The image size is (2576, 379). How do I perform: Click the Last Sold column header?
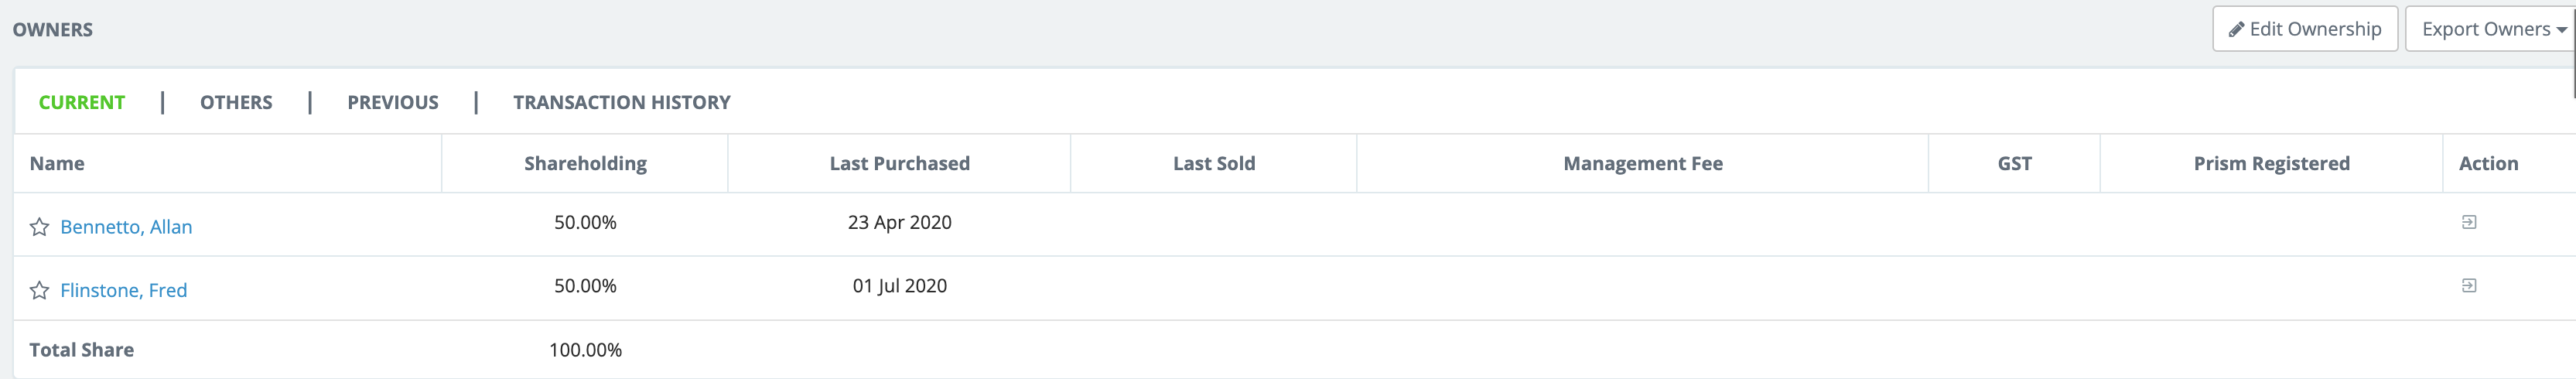pyautogui.click(x=1213, y=163)
